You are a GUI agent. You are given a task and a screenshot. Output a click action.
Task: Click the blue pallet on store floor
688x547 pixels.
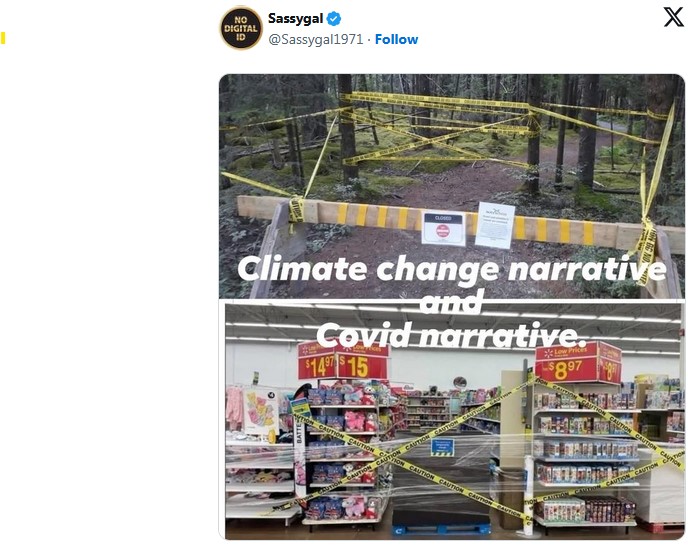[x=441, y=527]
